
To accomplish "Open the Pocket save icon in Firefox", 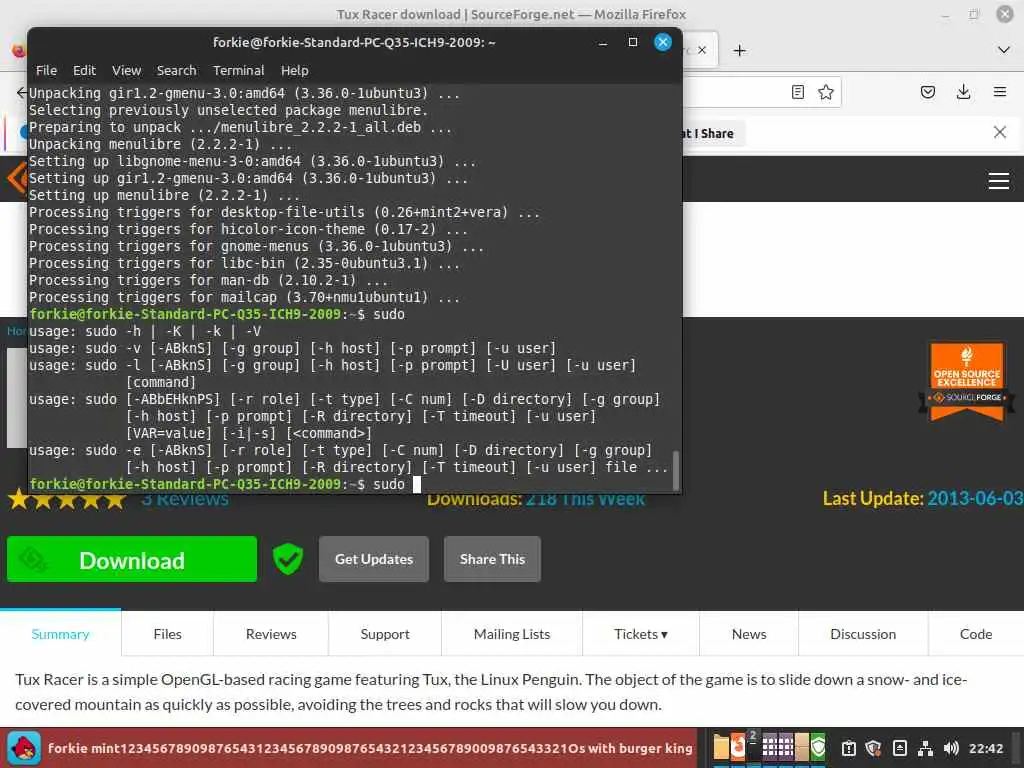I will 927,92.
